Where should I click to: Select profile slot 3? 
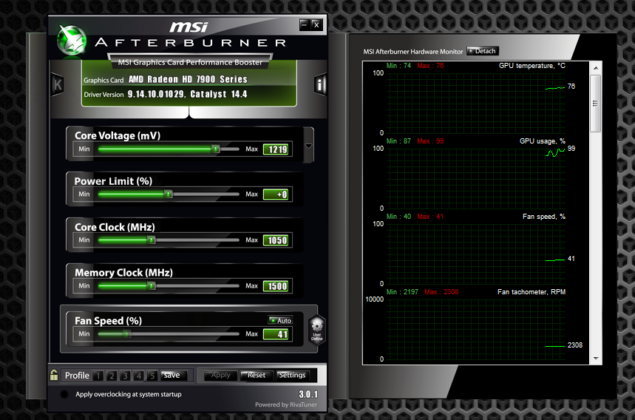coord(125,376)
